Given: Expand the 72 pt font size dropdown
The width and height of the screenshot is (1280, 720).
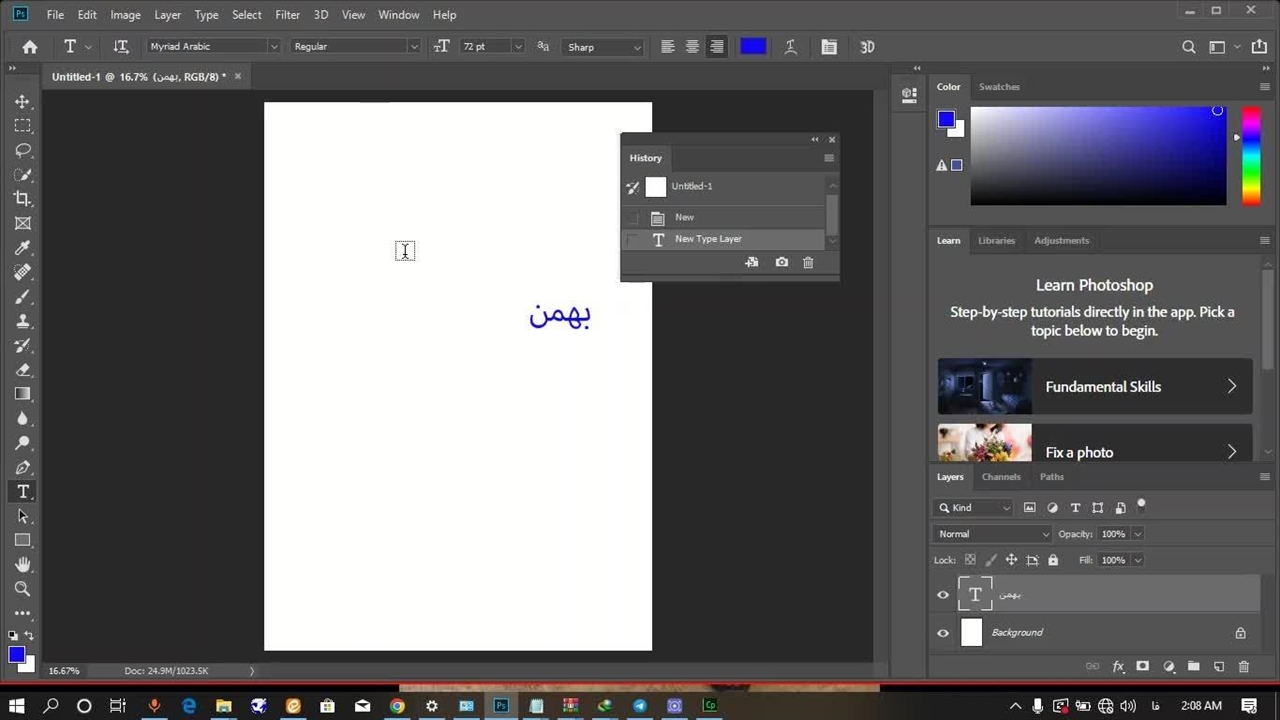Looking at the screenshot, I should click(517, 47).
